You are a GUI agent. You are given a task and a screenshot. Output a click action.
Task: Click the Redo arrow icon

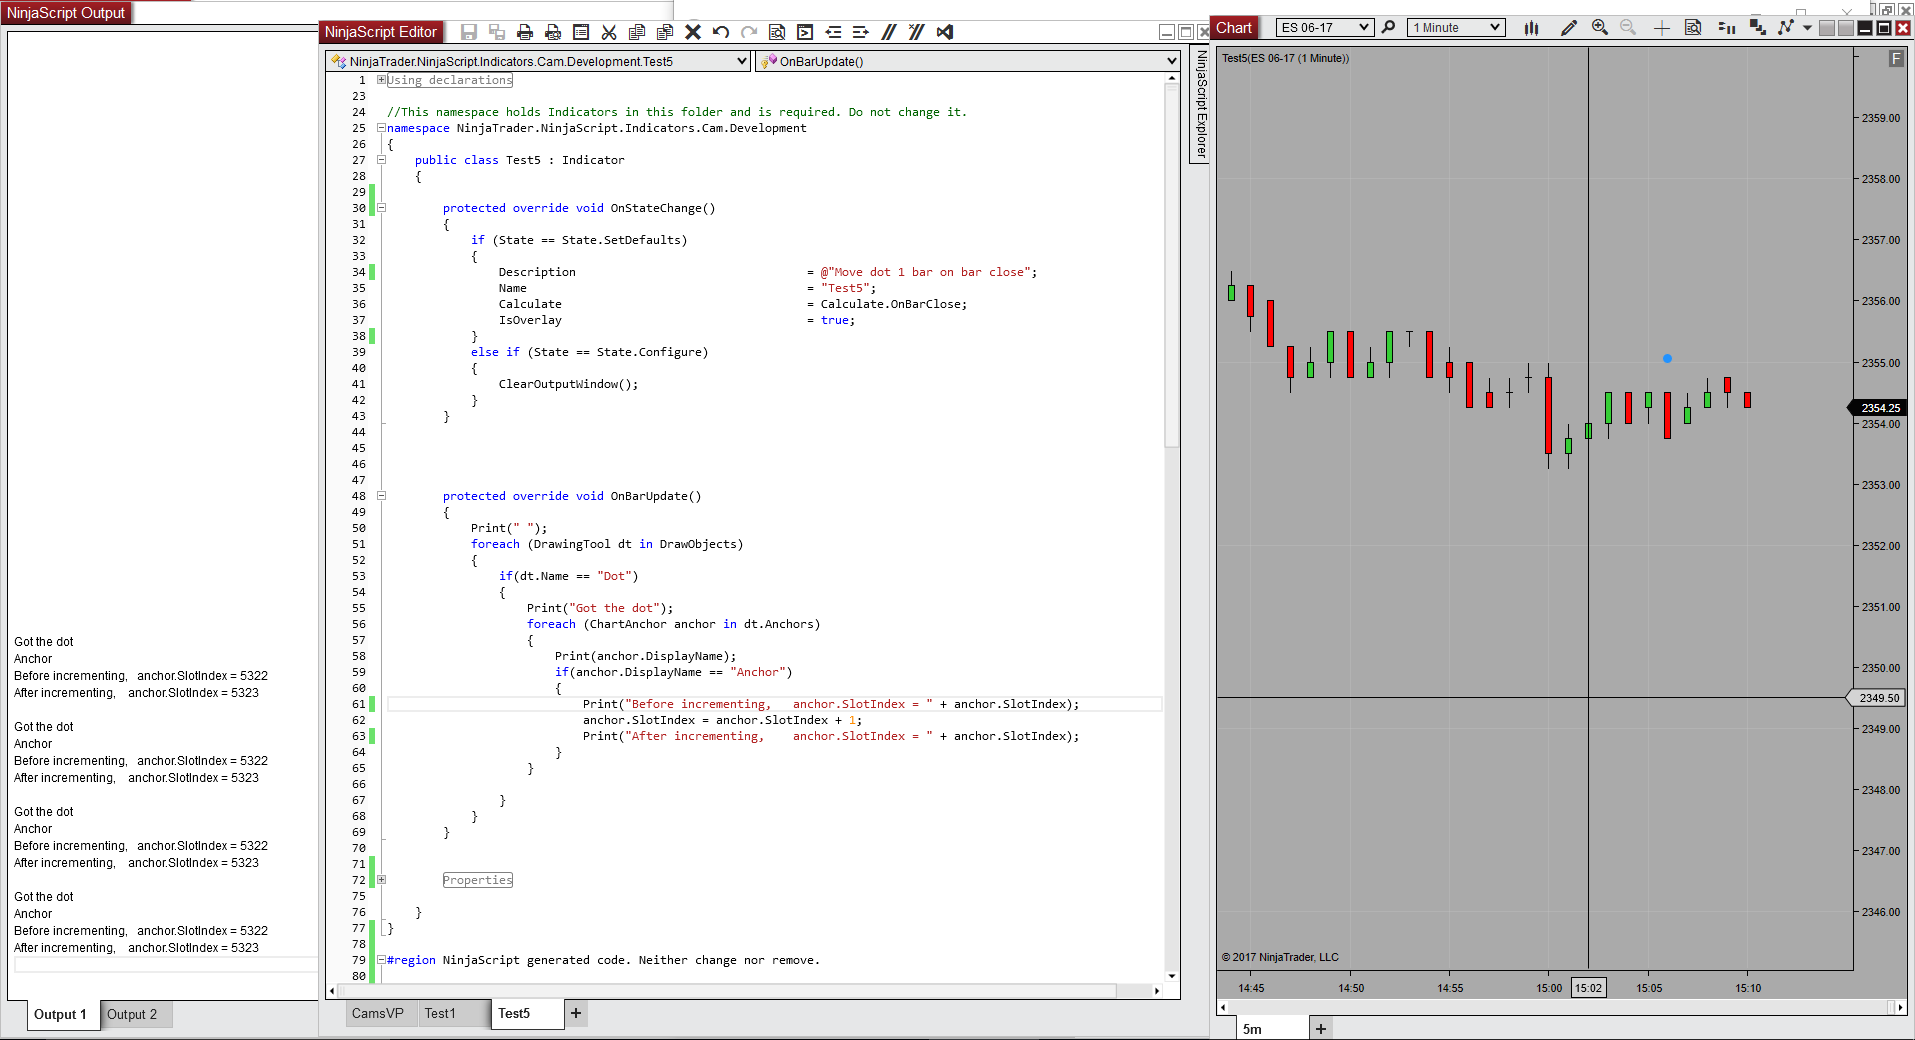[x=749, y=32]
